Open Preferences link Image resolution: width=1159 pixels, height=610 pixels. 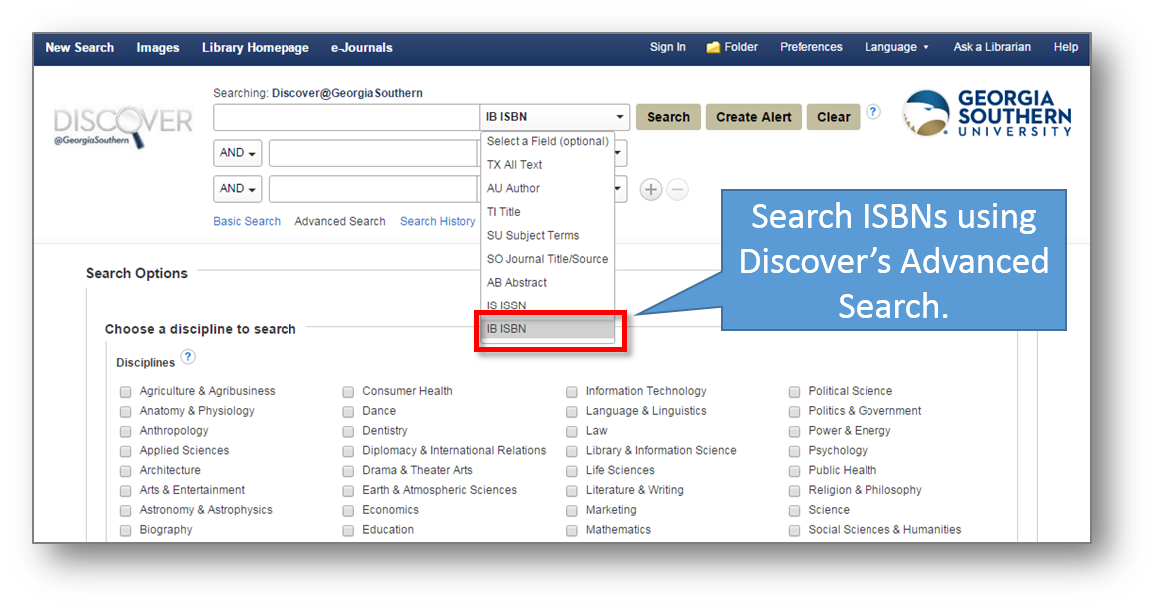(x=811, y=47)
